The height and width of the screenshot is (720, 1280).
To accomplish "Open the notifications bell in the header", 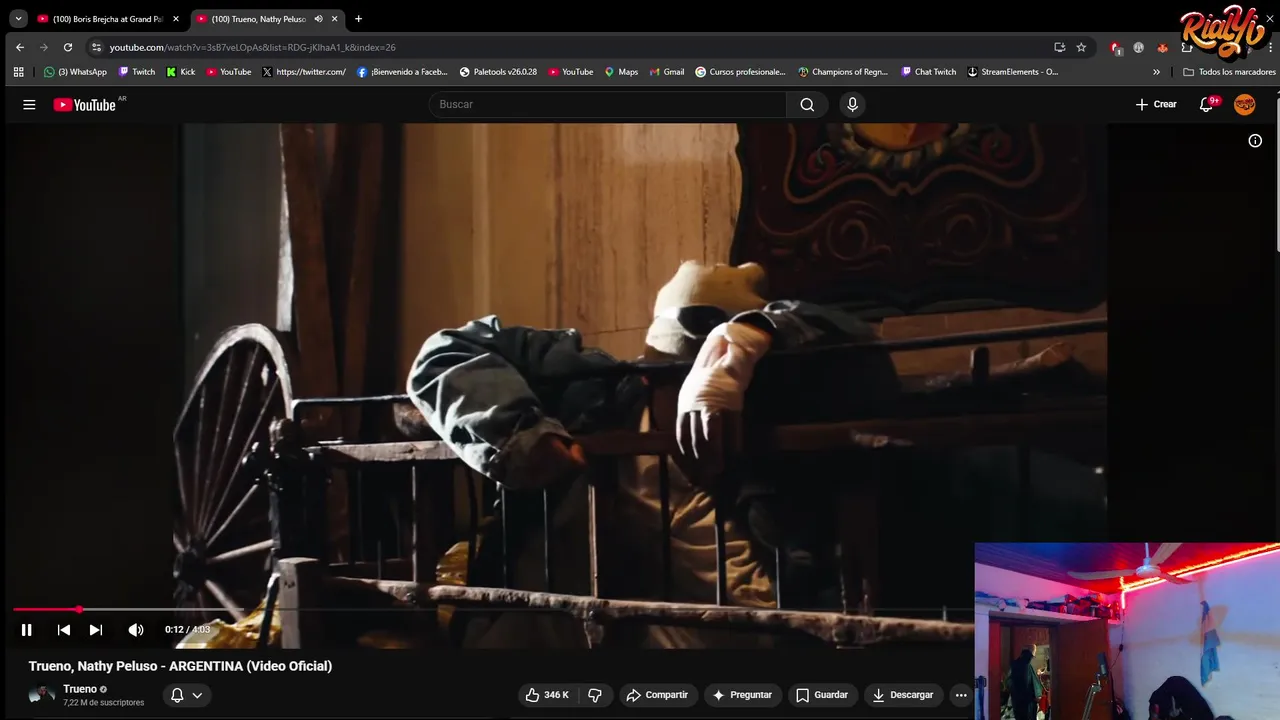I will click(1207, 104).
